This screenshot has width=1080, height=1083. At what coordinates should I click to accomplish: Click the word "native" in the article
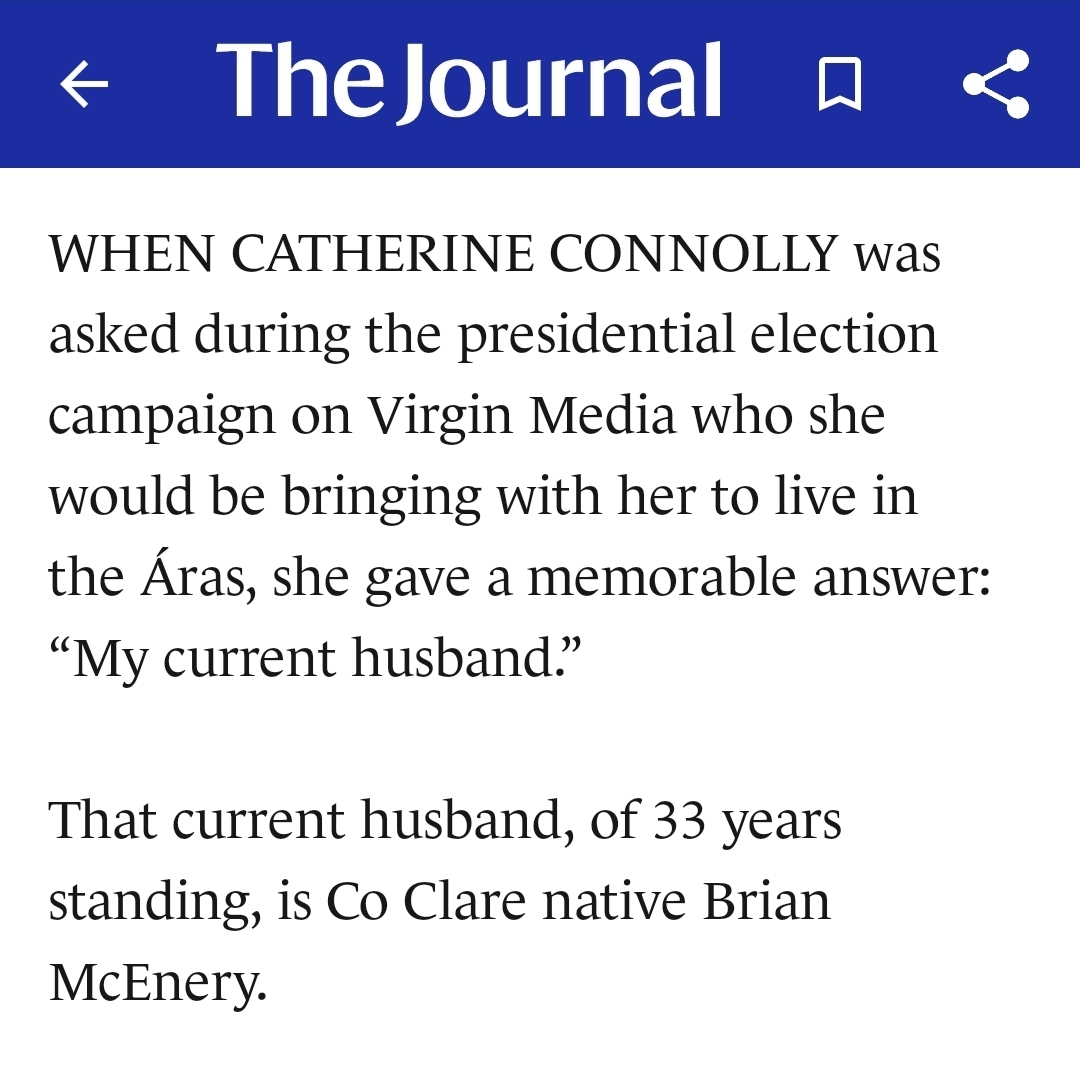point(614,901)
